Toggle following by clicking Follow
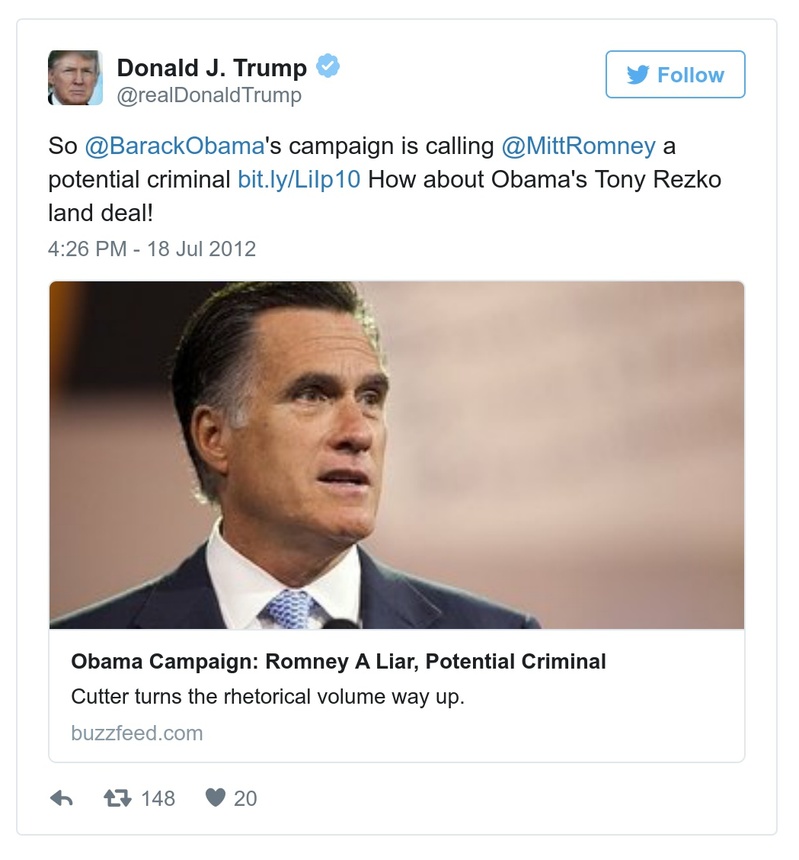Viewport: 799px width, 860px height. point(675,75)
